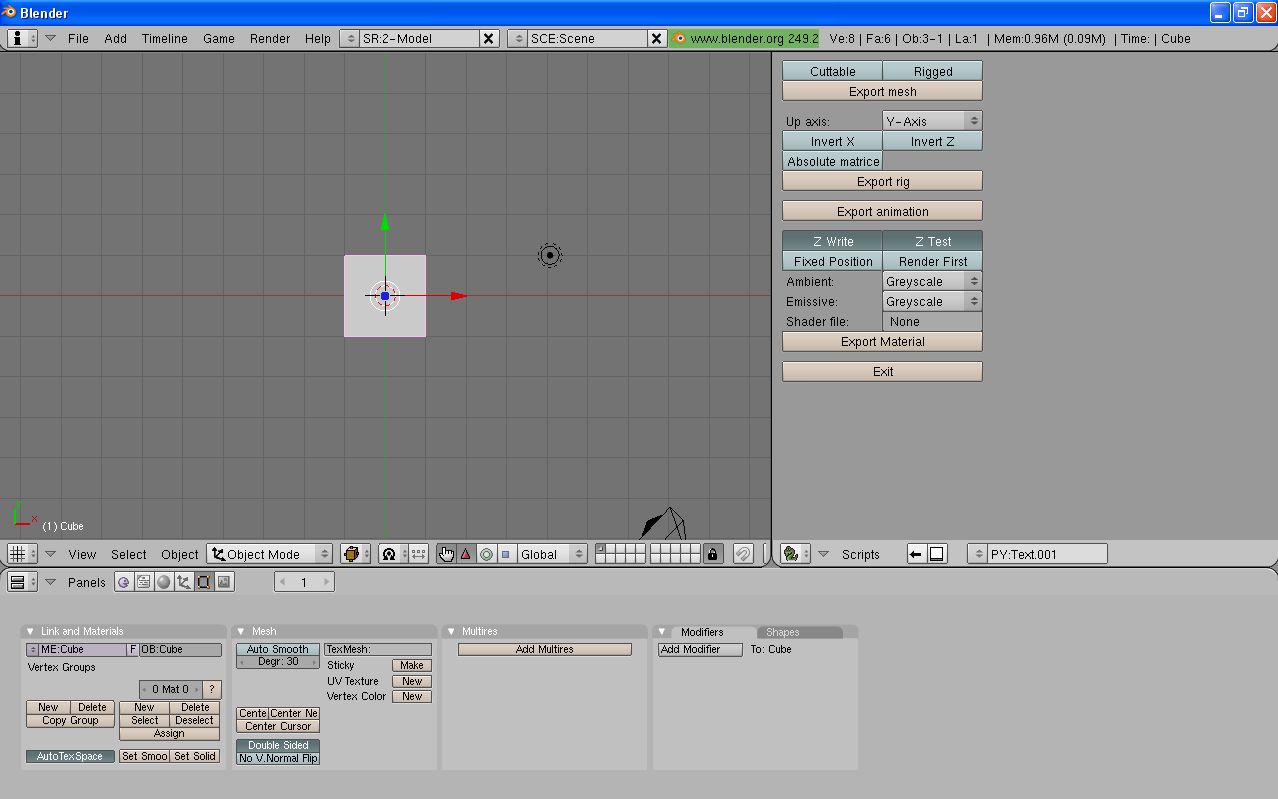Open the Object context icon in Panels

(184, 582)
